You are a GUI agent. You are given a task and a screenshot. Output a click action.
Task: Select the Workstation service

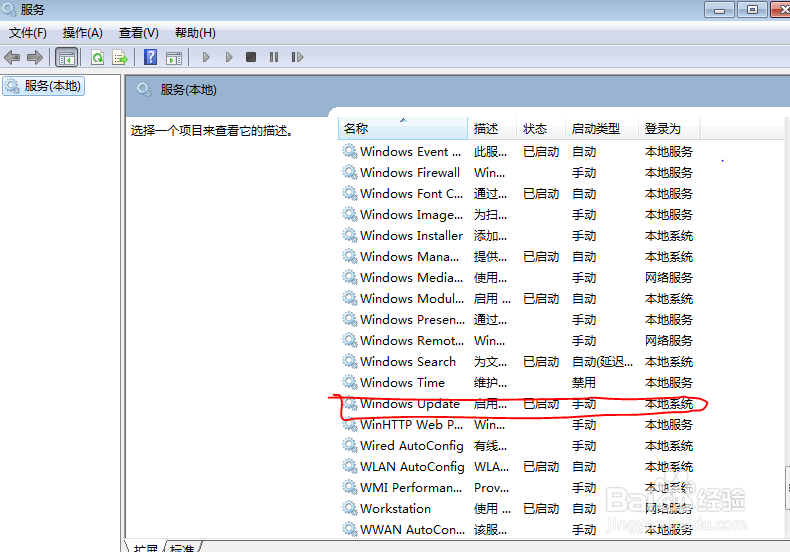pos(518,508)
